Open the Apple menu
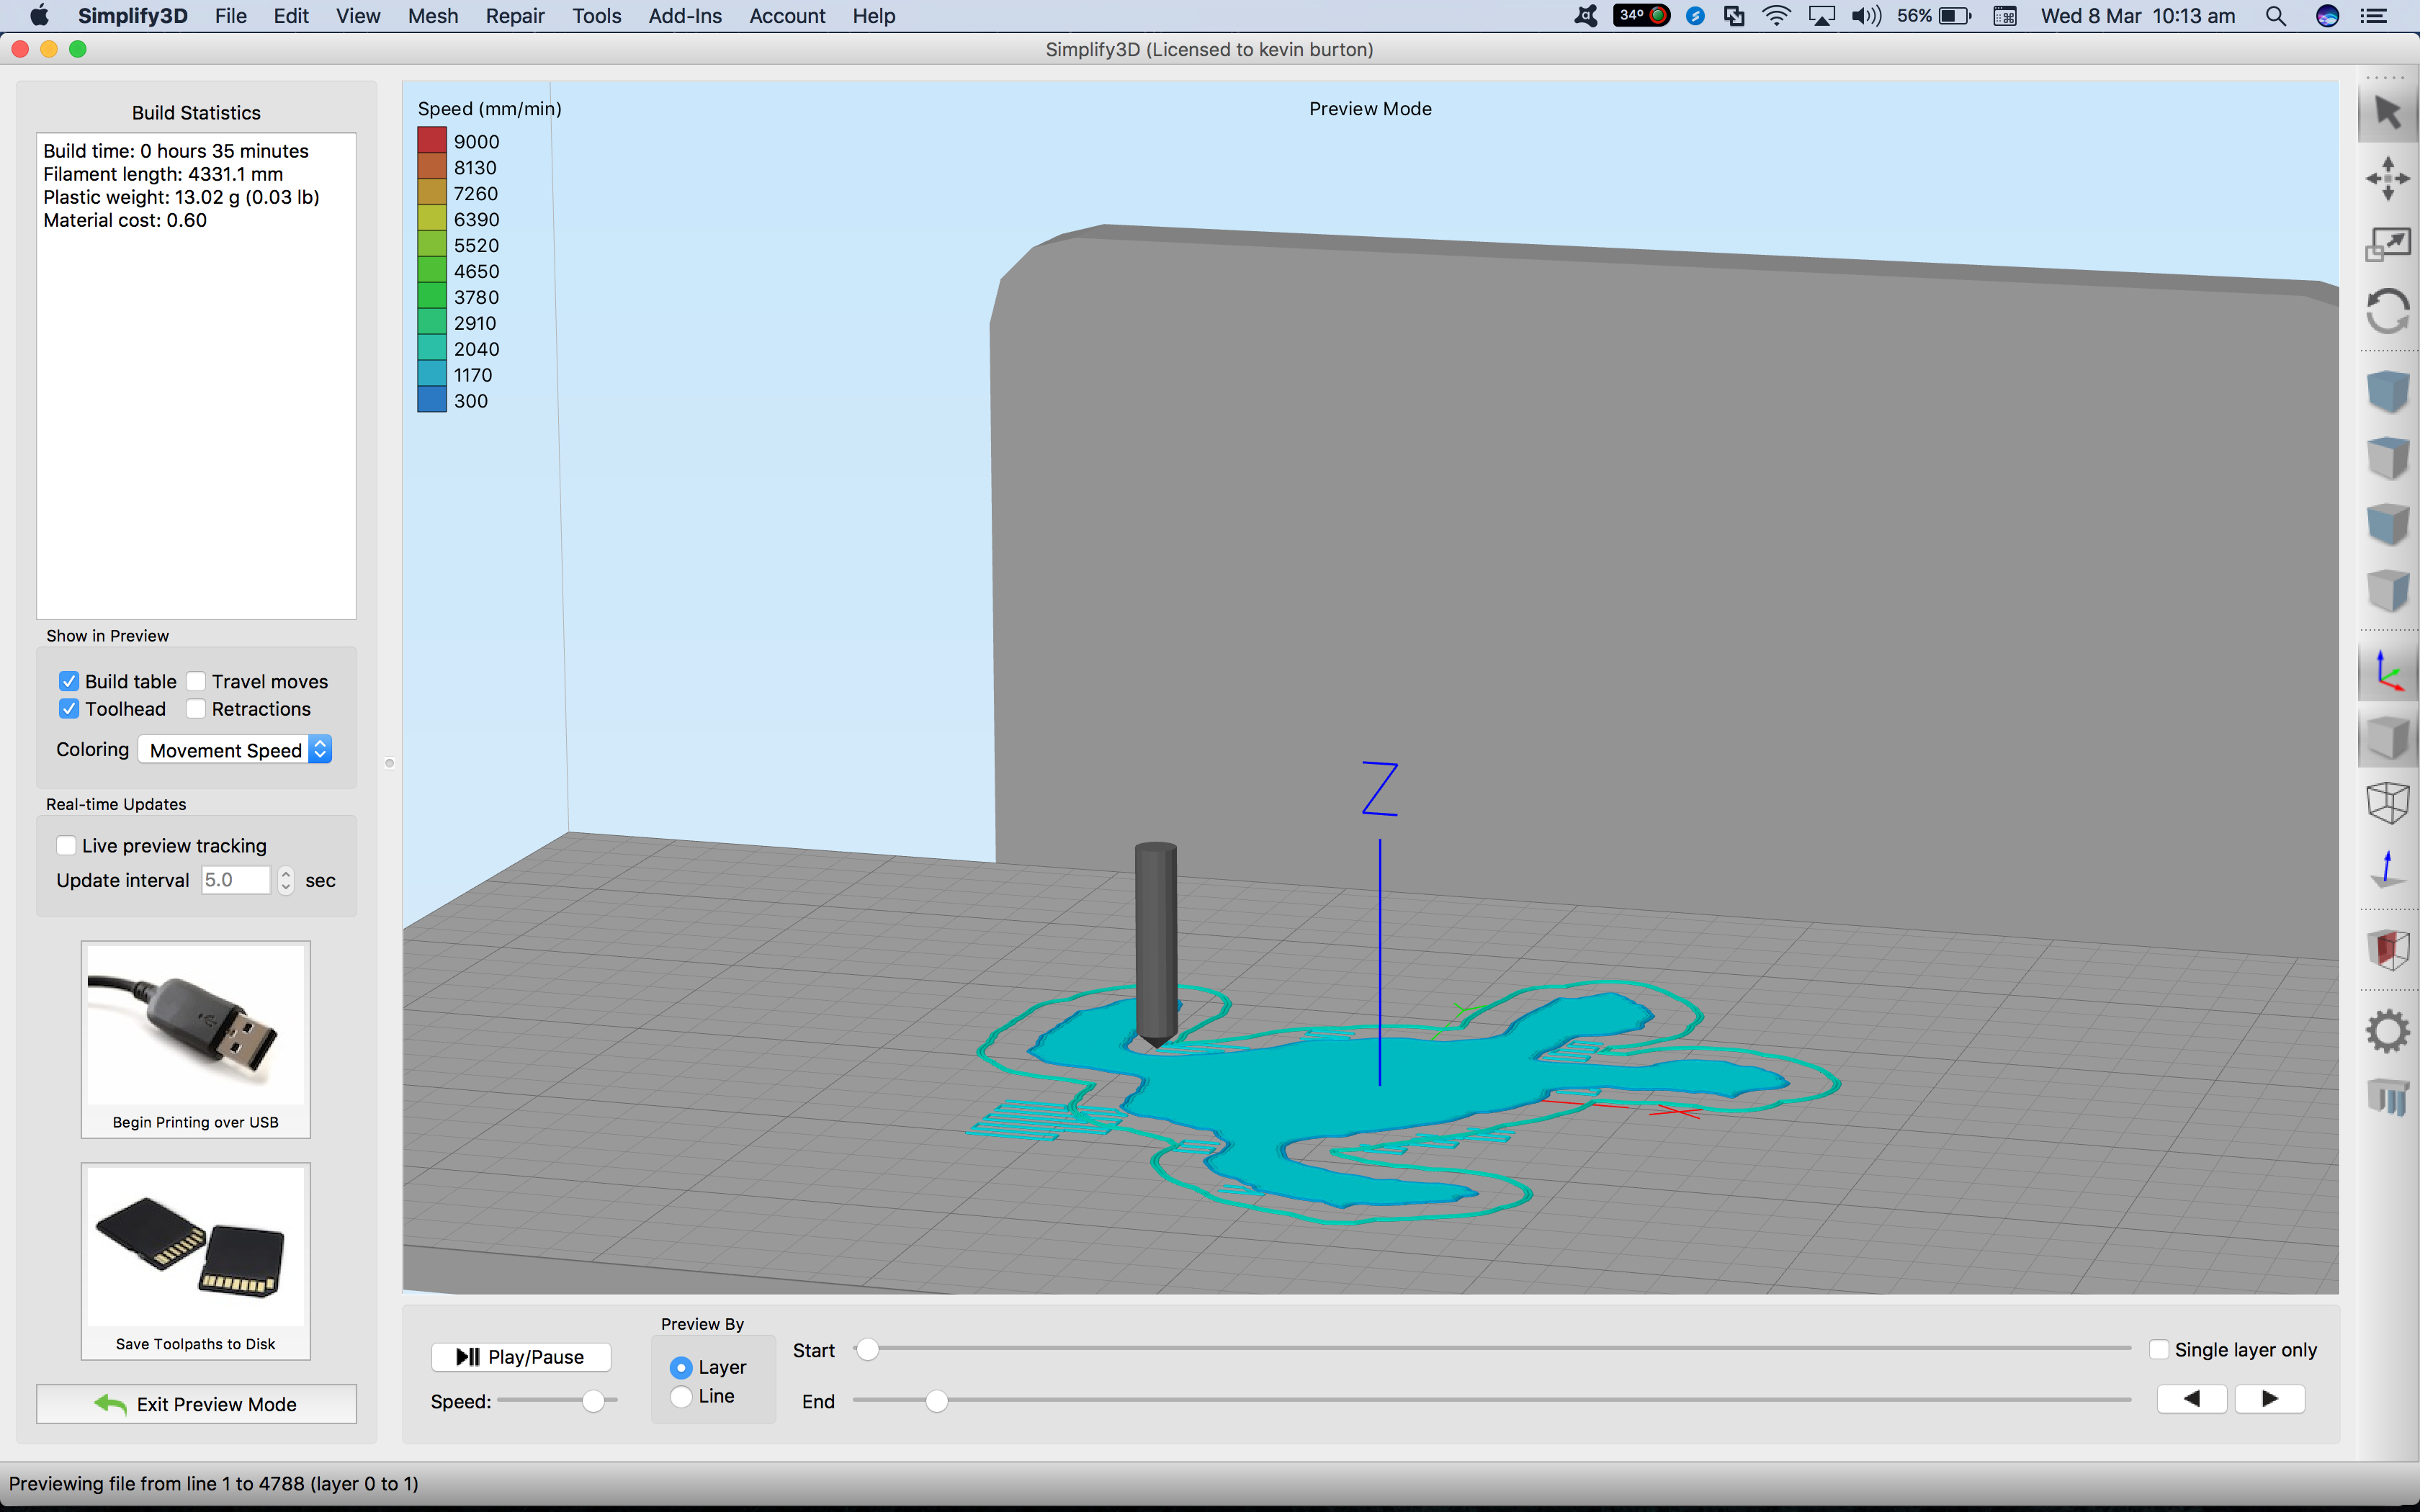The image size is (2420, 1512). click(x=39, y=16)
